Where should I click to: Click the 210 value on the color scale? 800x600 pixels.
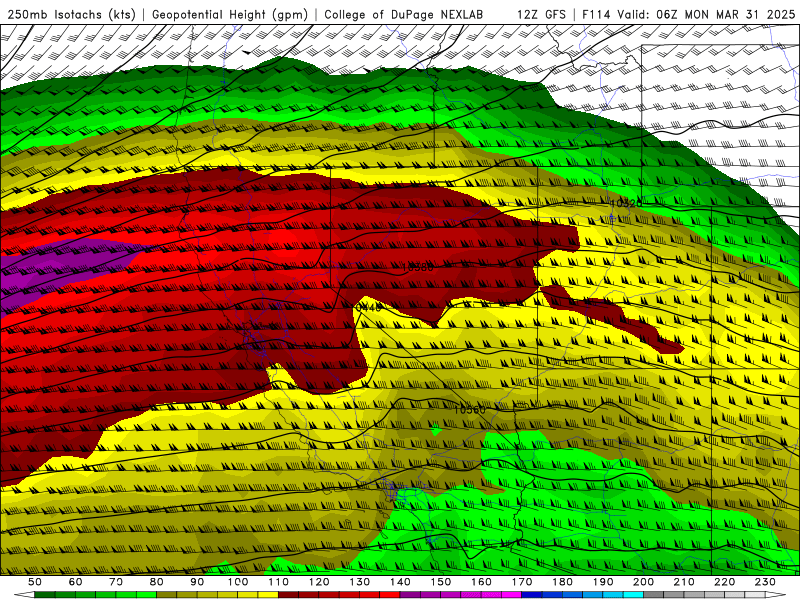point(685,582)
